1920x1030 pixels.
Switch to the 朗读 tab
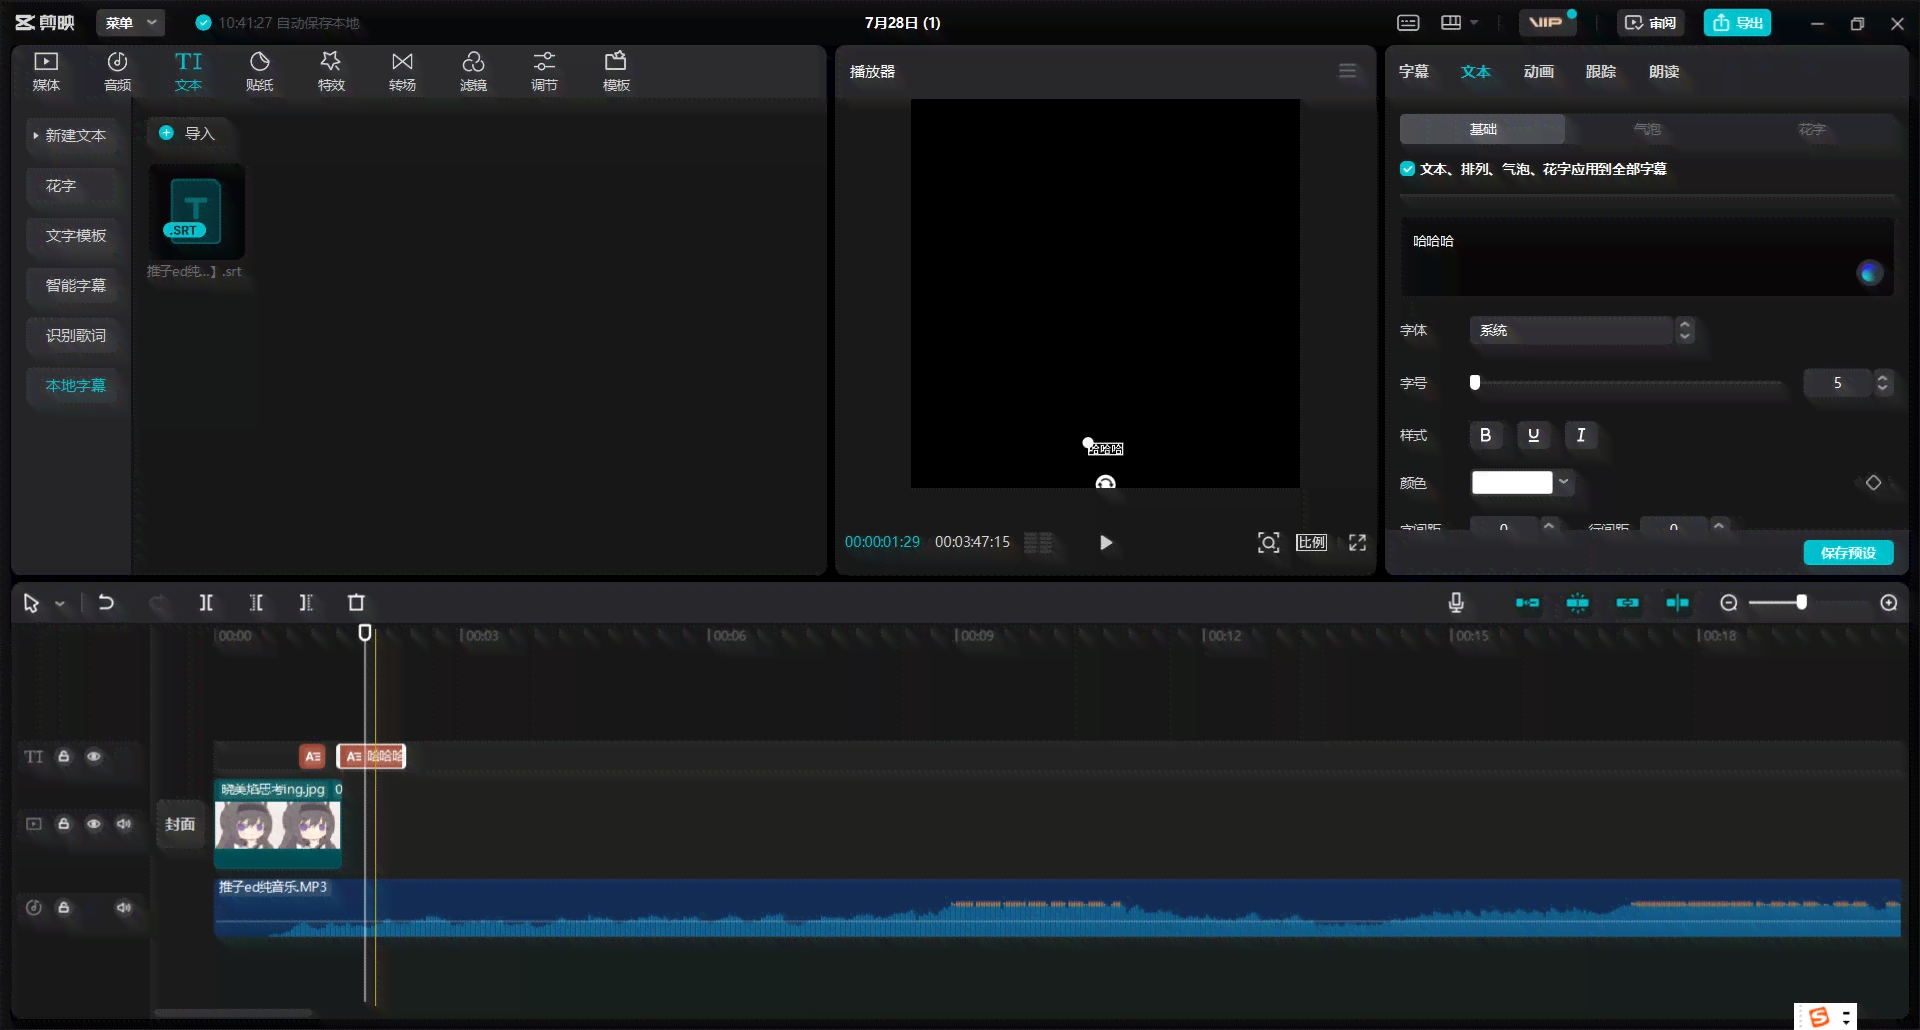[1664, 71]
